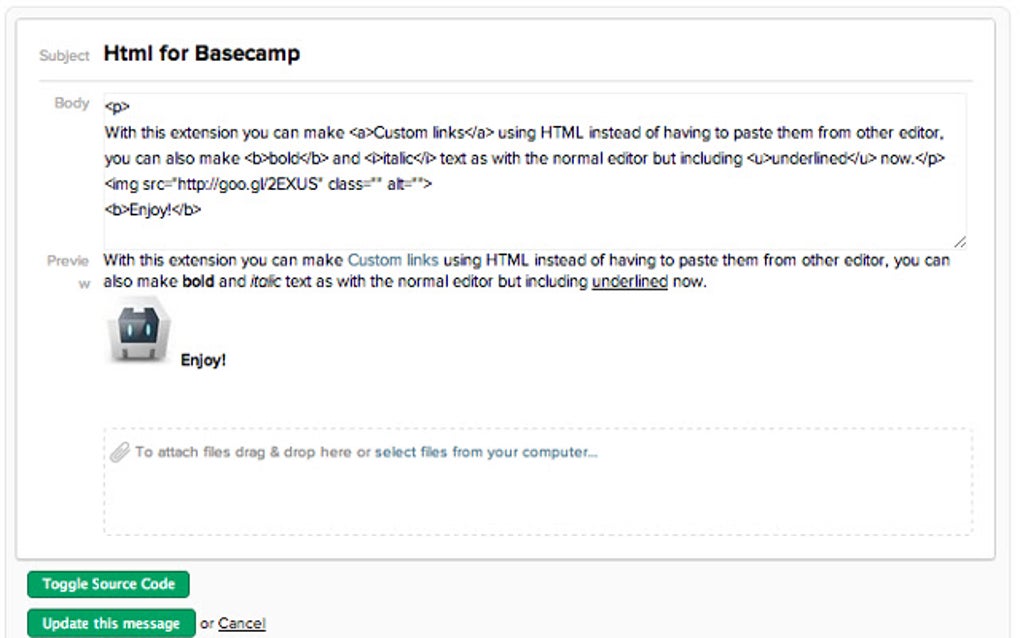This screenshot has height=638, width=1020.
Task: Click the Subject field label
Action: [x=63, y=56]
